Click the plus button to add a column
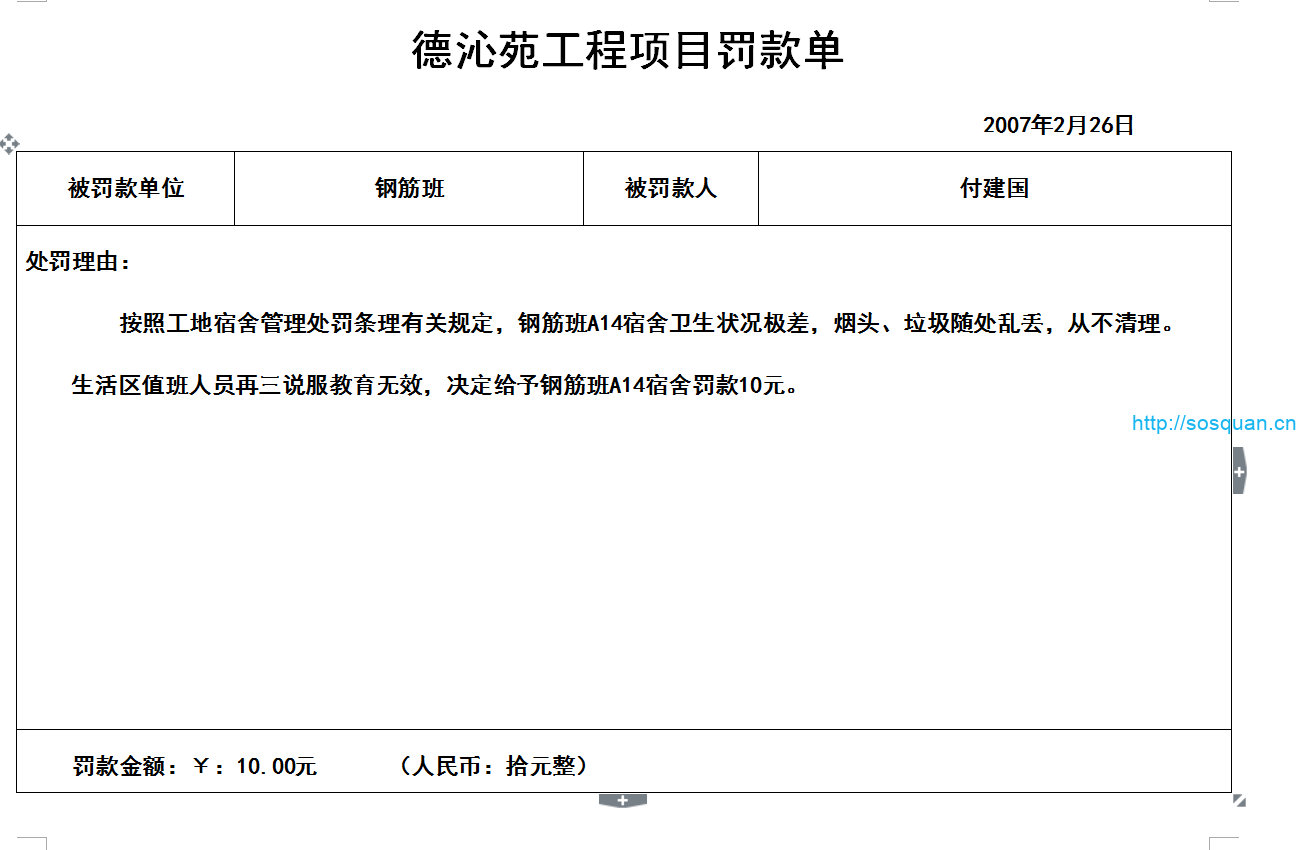This screenshot has width=1305, height=850. click(1239, 471)
